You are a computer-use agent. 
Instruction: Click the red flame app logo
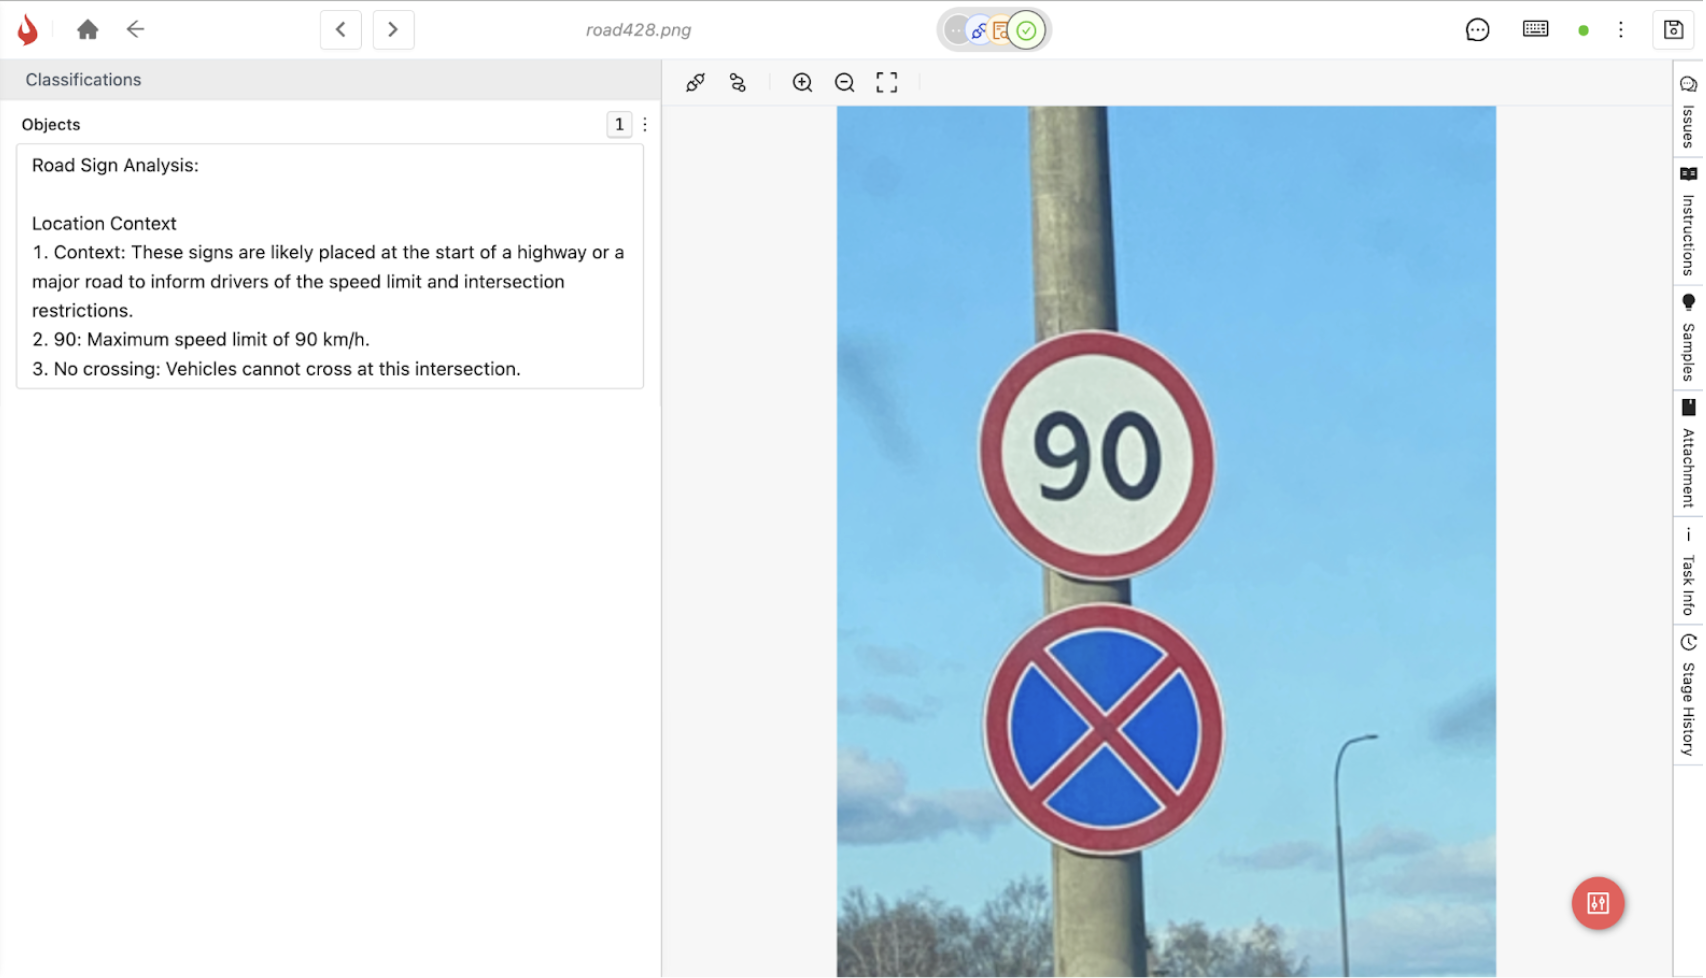pos(28,30)
